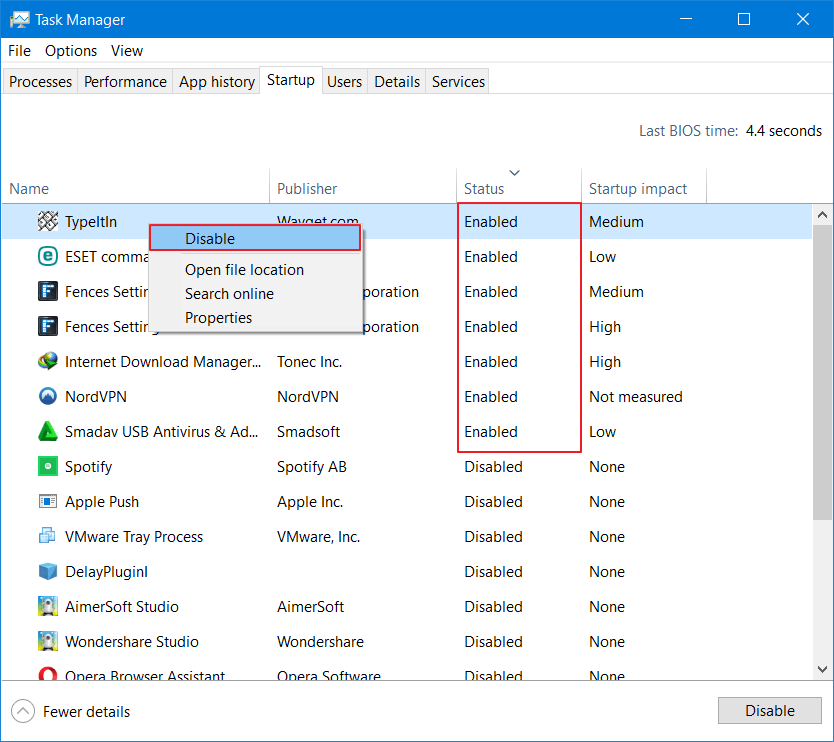The width and height of the screenshot is (834, 742).
Task: Click the DelayPluginI cube icon
Action: coord(48,572)
